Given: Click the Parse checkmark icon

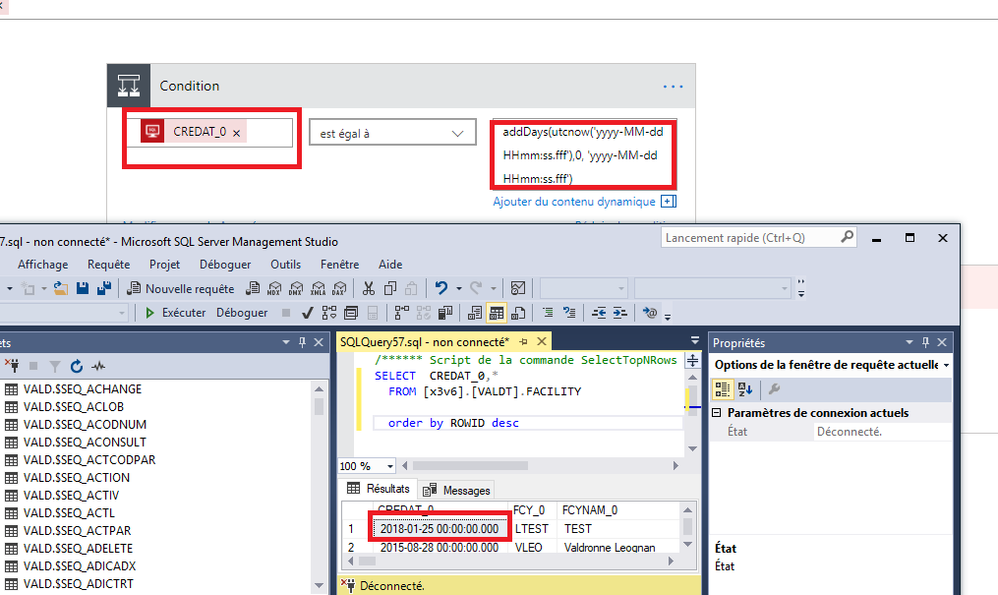Looking at the screenshot, I should point(307,312).
